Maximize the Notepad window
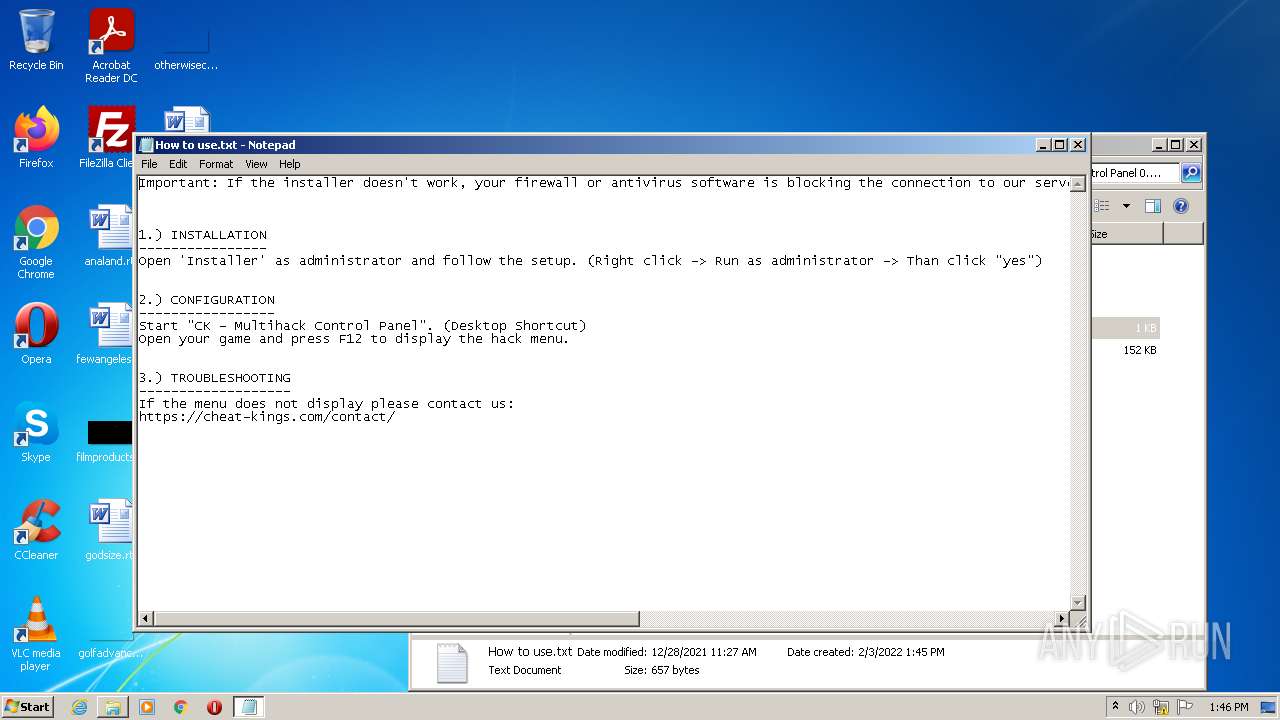 (1060, 145)
